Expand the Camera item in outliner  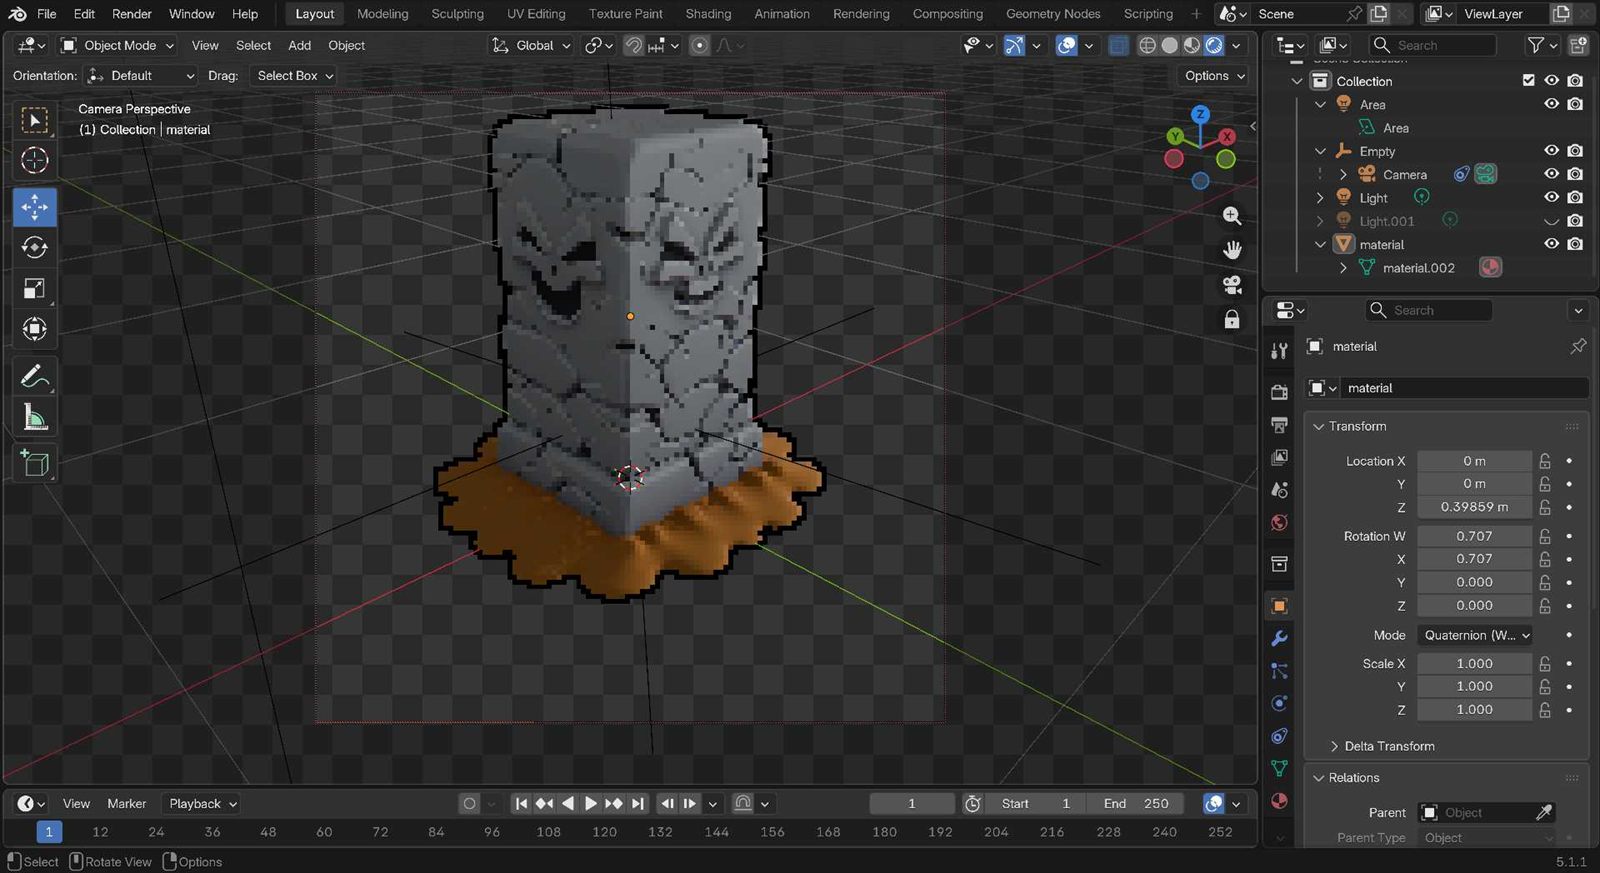[1343, 174]
